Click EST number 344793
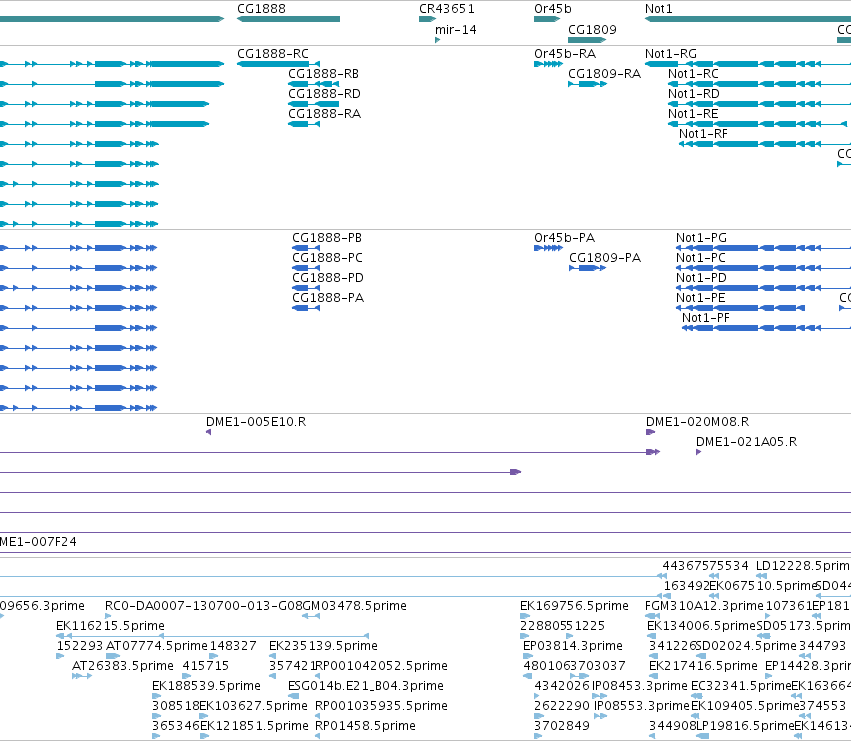Viewport: 851px width, 741px height. [822, 646]
